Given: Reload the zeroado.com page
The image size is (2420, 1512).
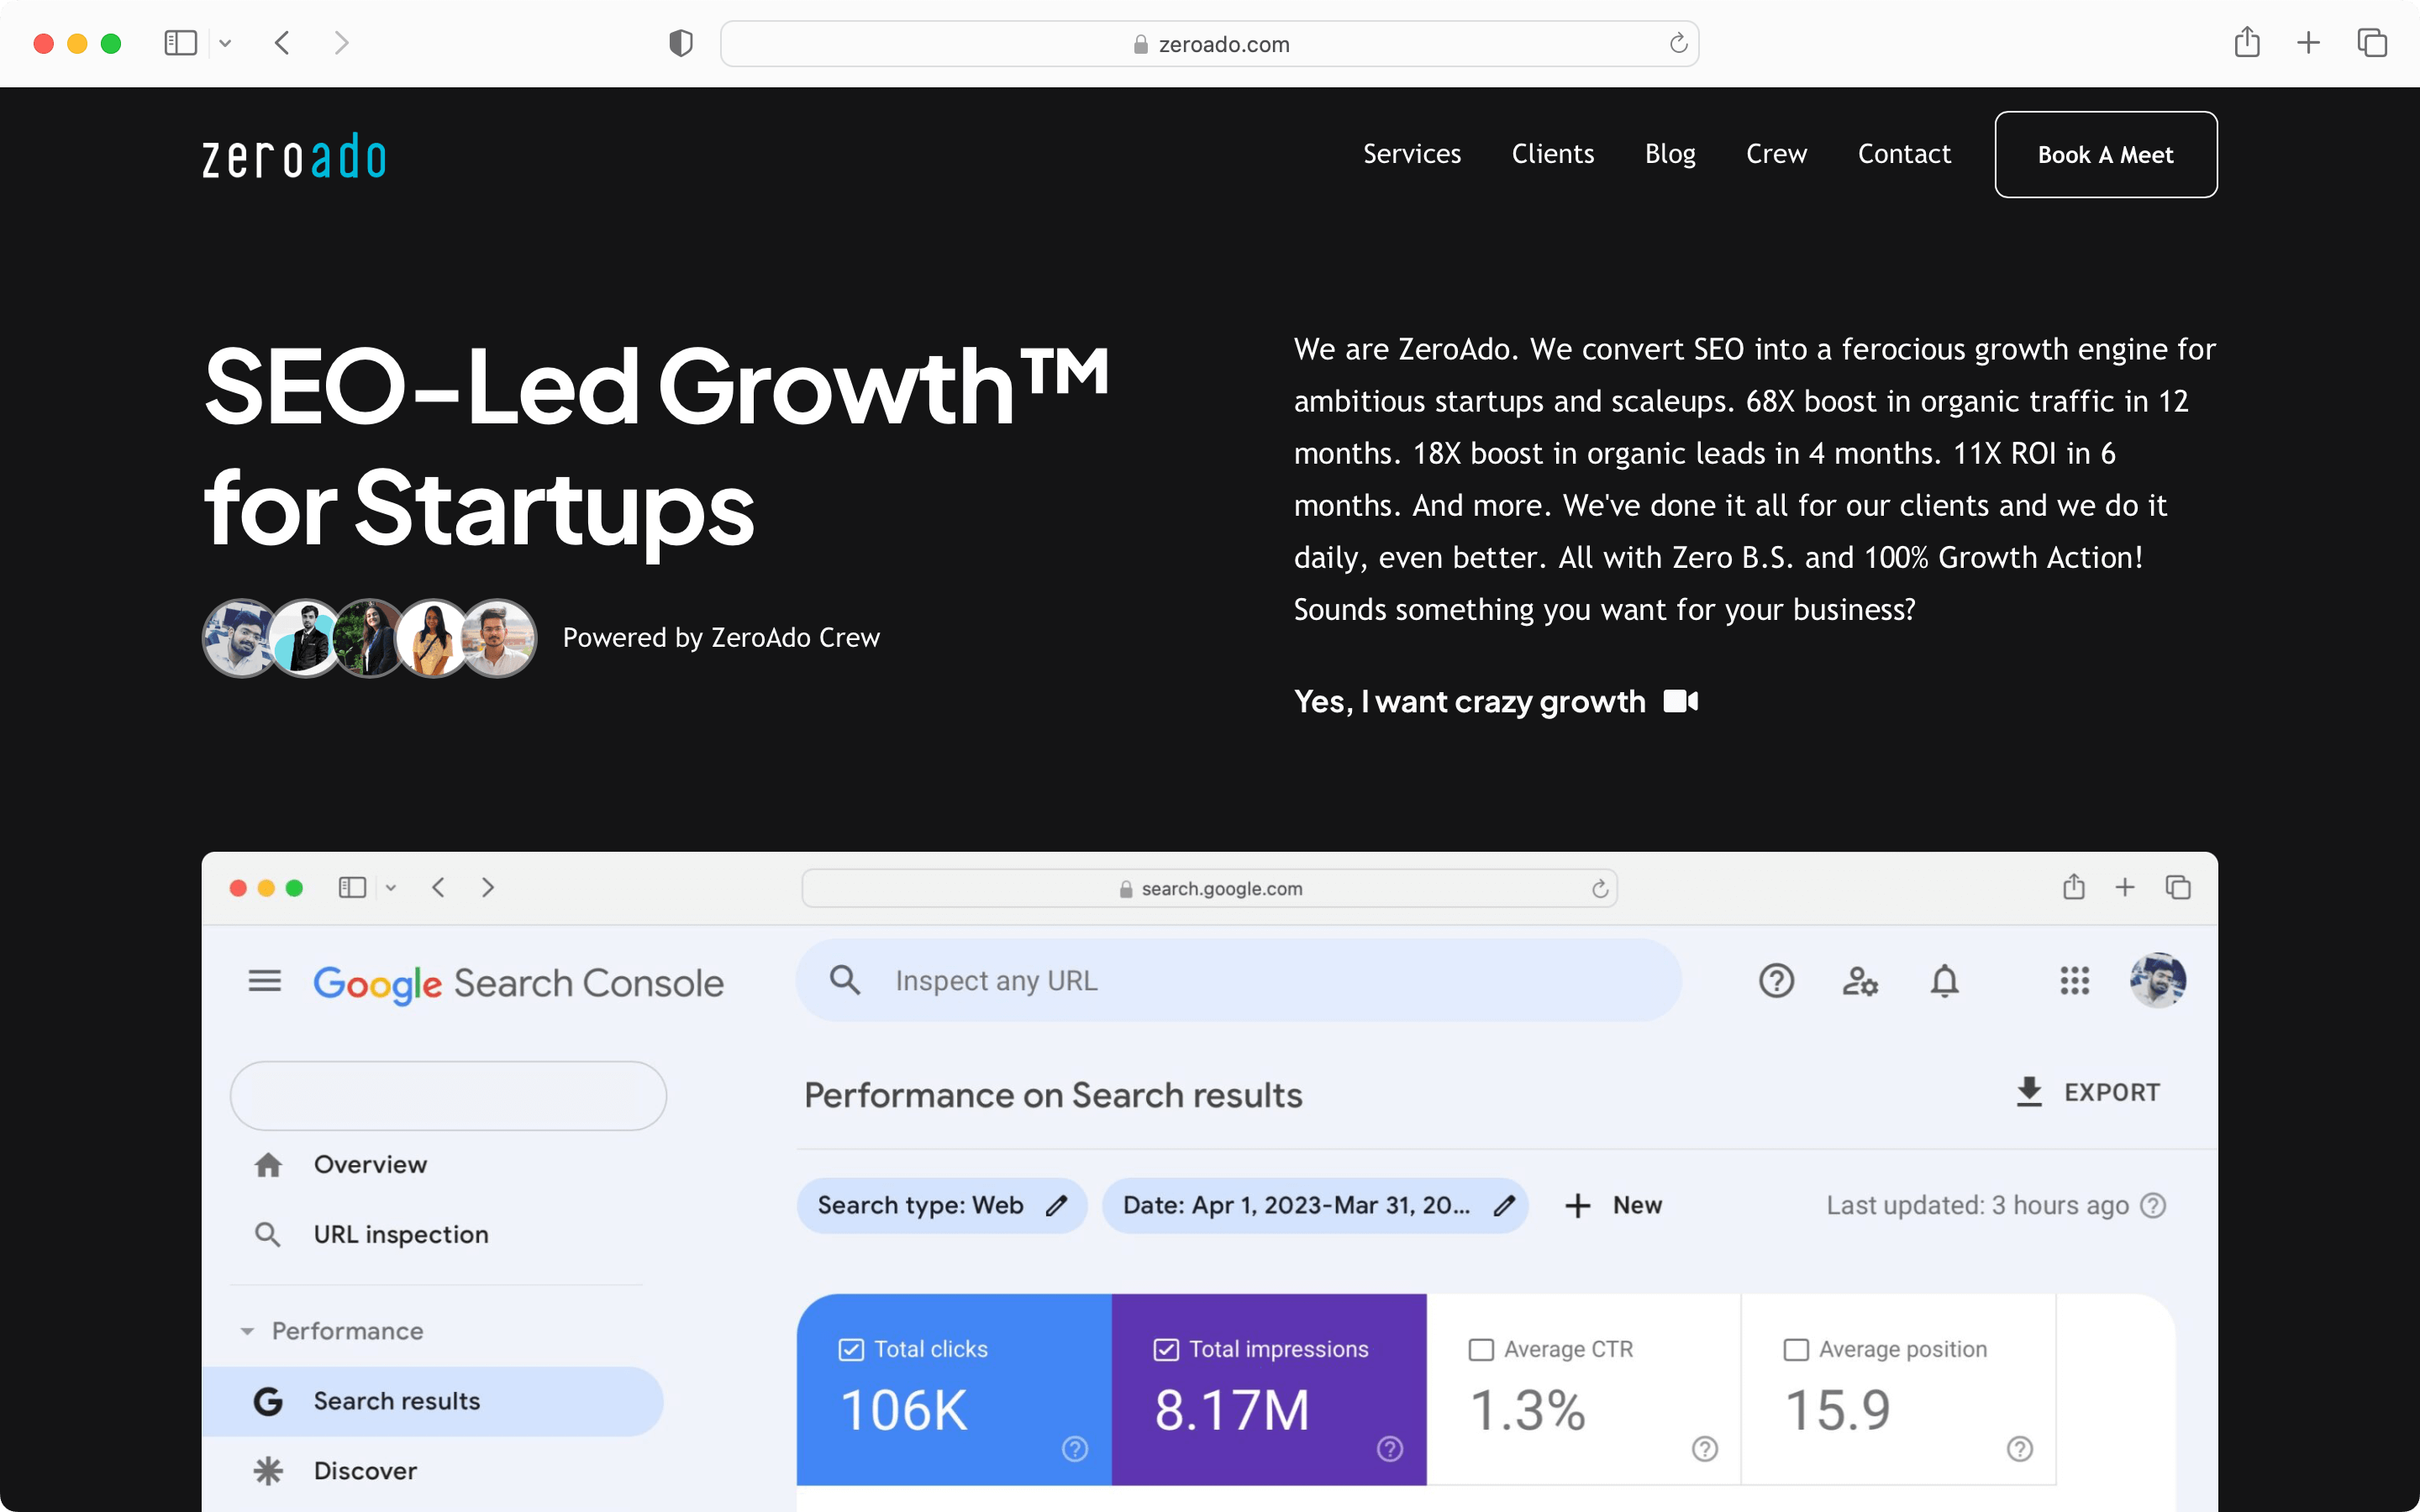Looking at the screenshot, I should 1678,43.
